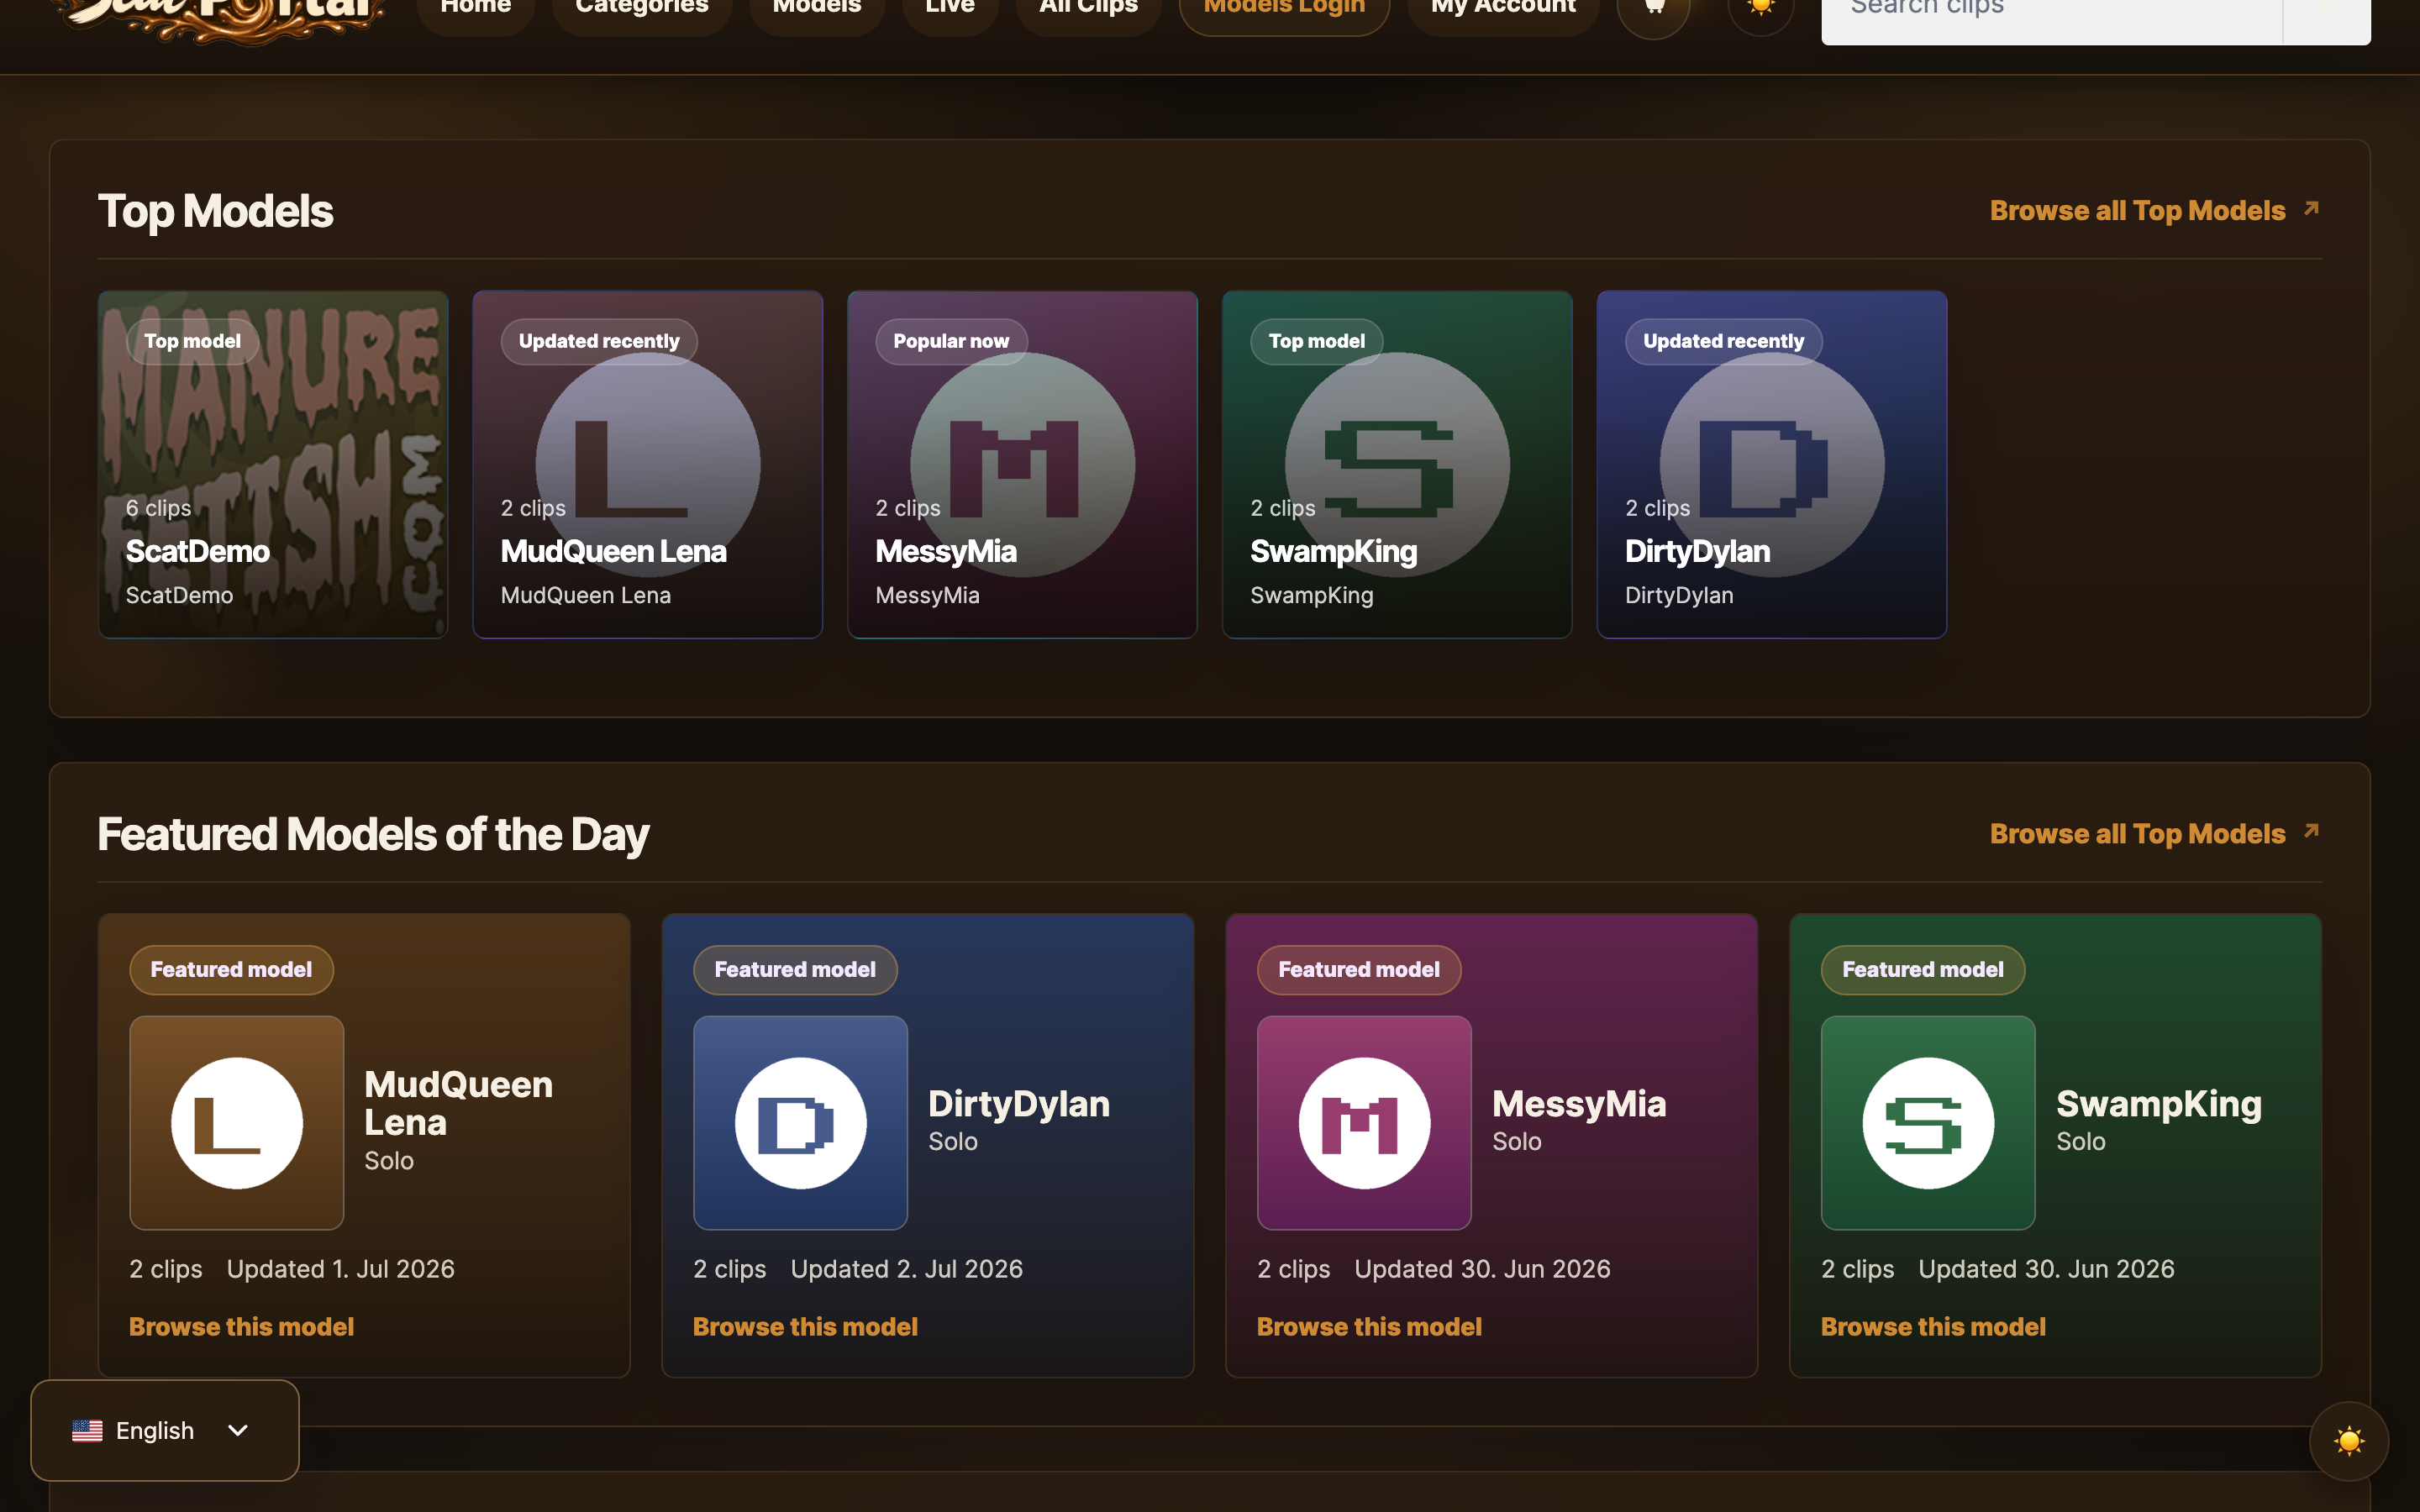Click the "Updated 2. Jul 2026" text
Viewport: 2420px width, 1512px height.
tap(907, 1269)
